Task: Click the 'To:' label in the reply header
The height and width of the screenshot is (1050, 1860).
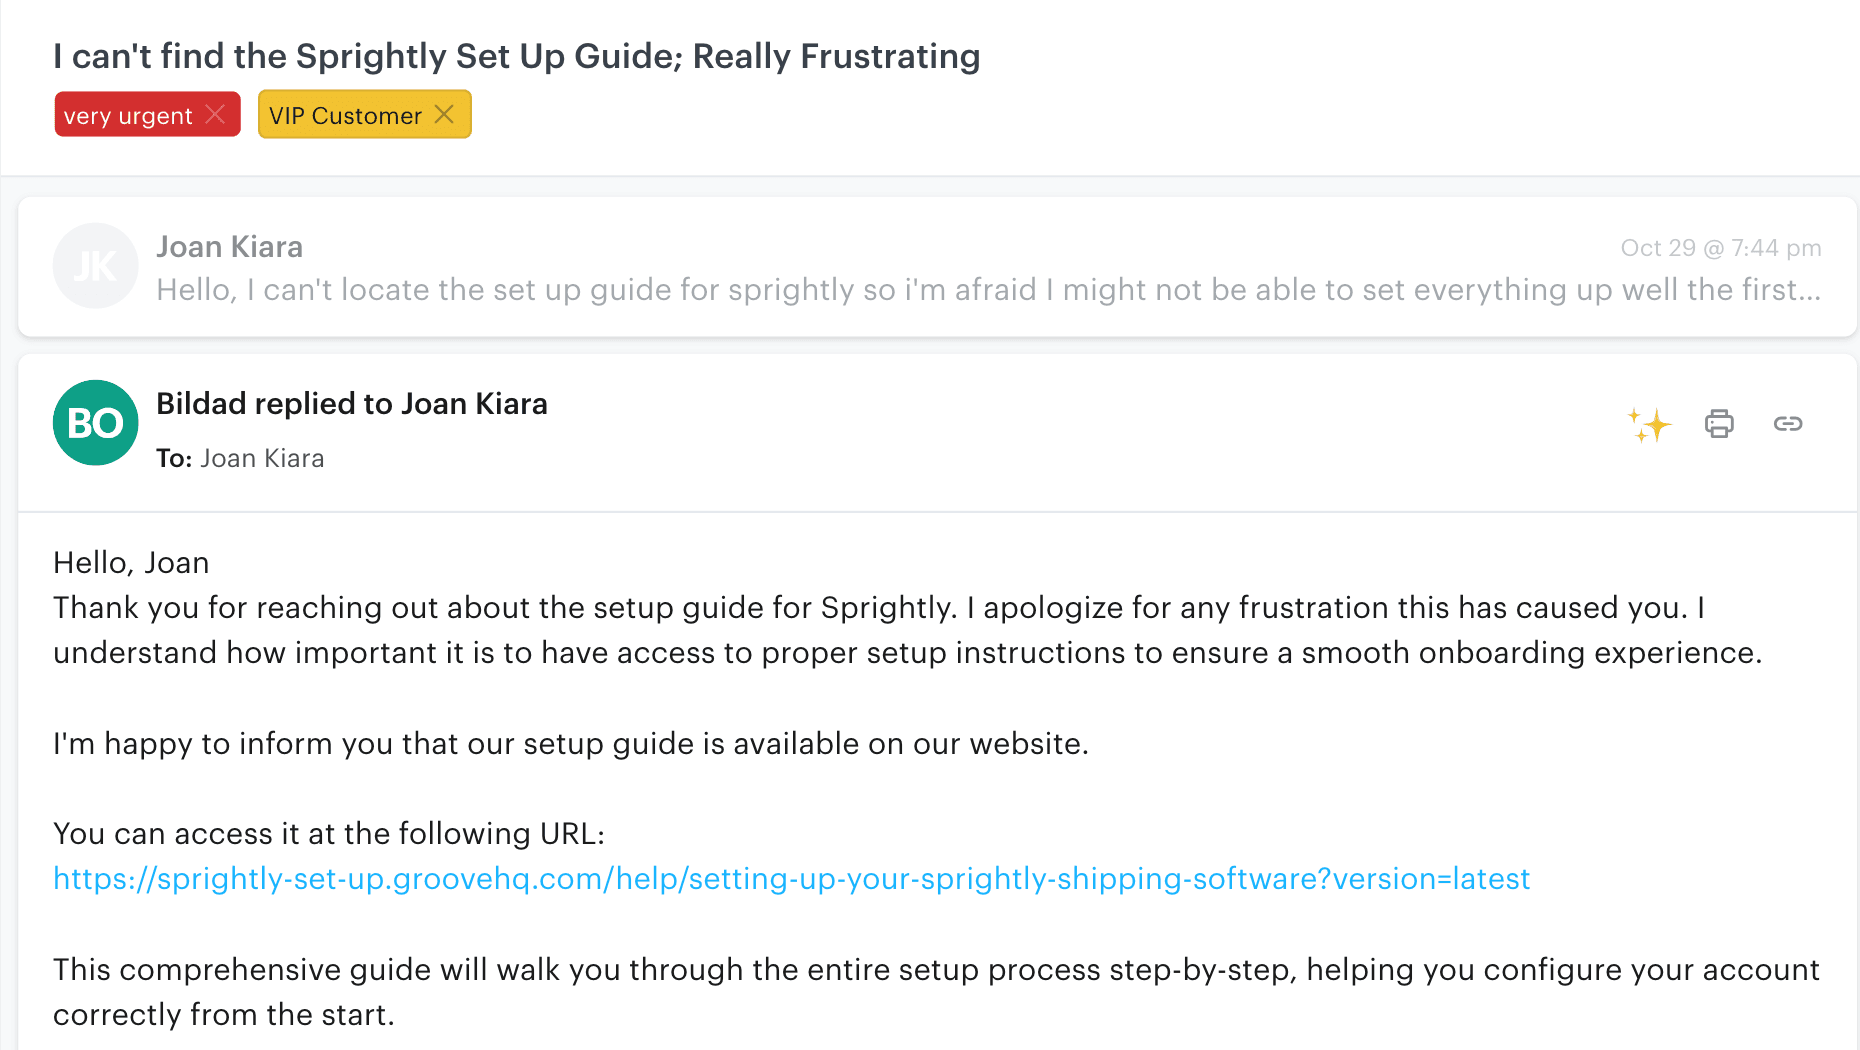Action: pos(174,458)
